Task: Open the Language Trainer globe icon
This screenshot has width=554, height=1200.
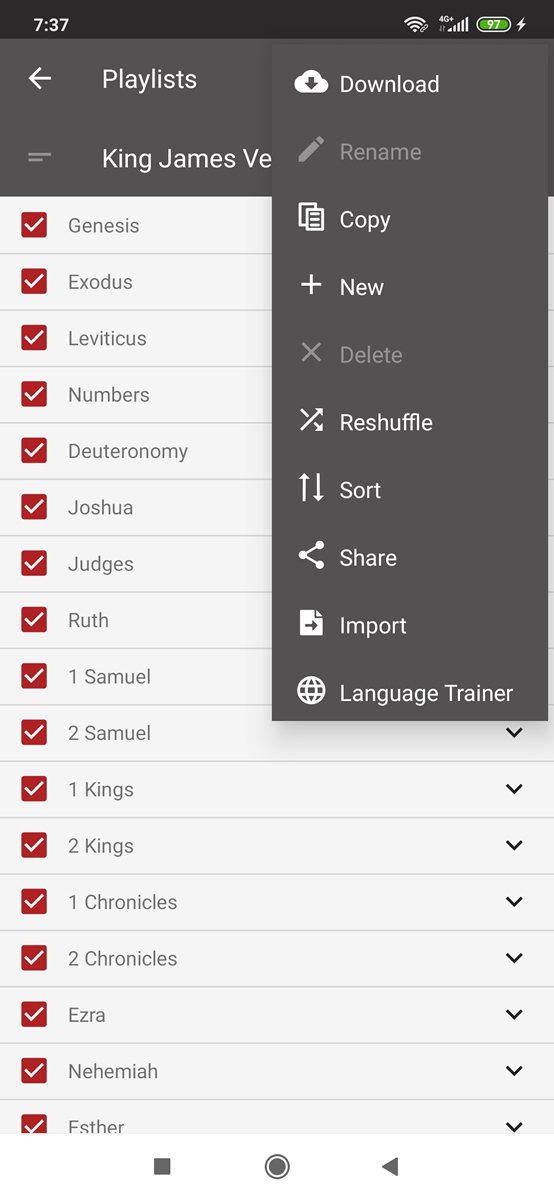Action: pos(311,692)
